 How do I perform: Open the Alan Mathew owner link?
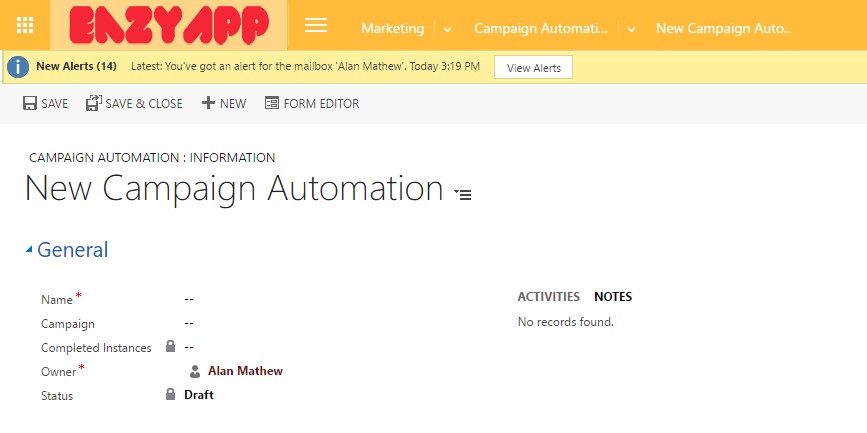click(245, 371)
